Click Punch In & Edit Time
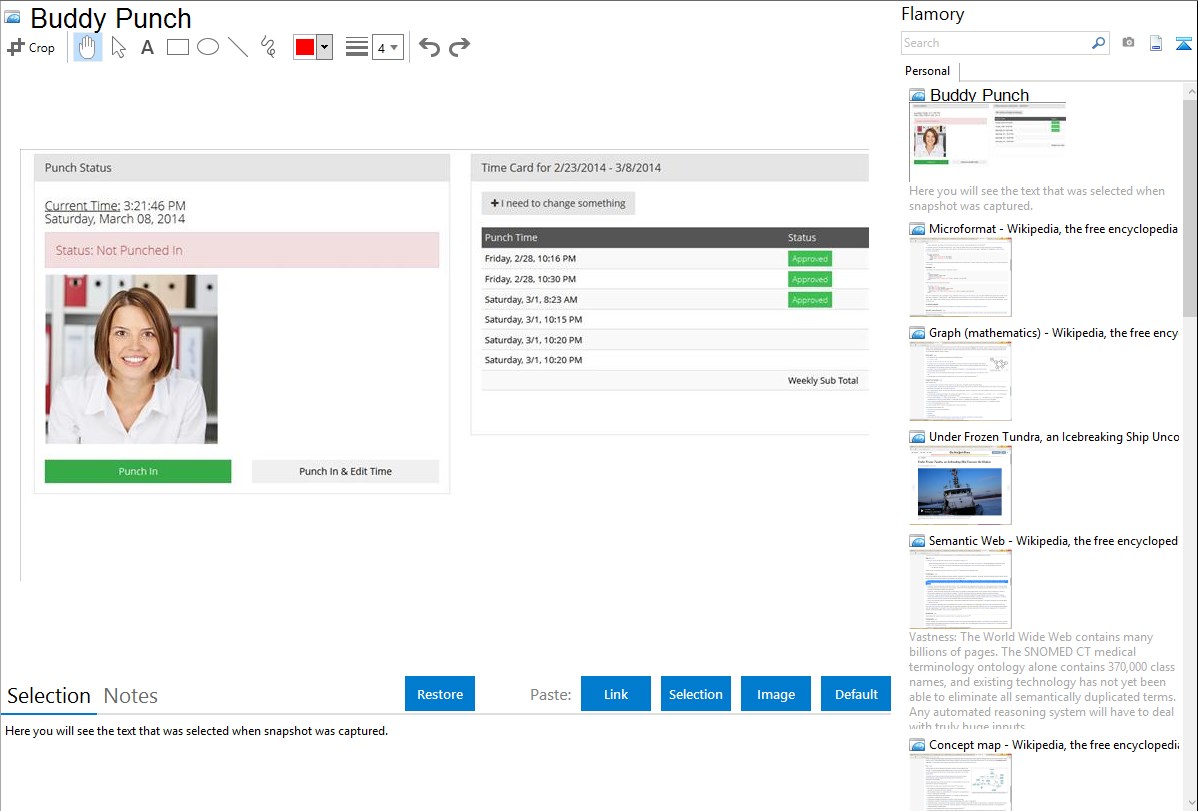Image resolution: width=1198 pixels, height=811 pixels. pos(345,471)
